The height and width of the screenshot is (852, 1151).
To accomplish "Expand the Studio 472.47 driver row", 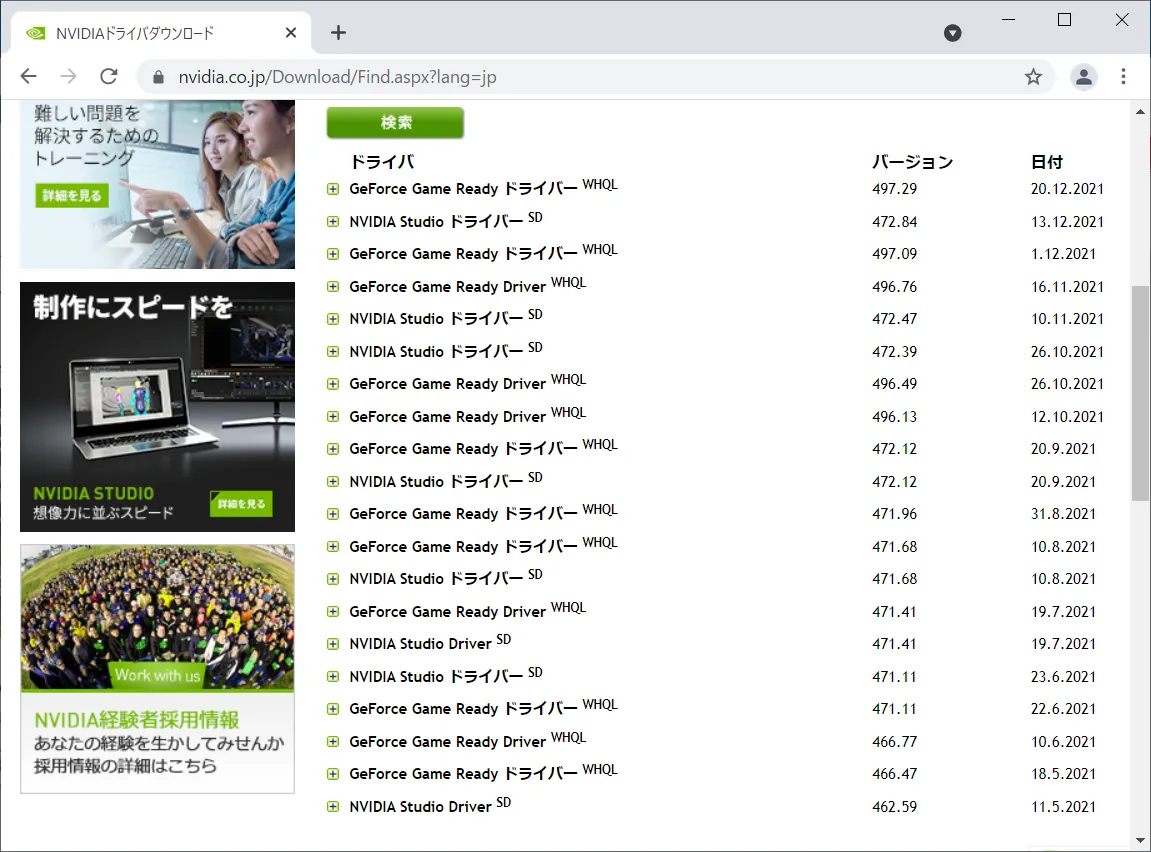I will tap(333, 319).
